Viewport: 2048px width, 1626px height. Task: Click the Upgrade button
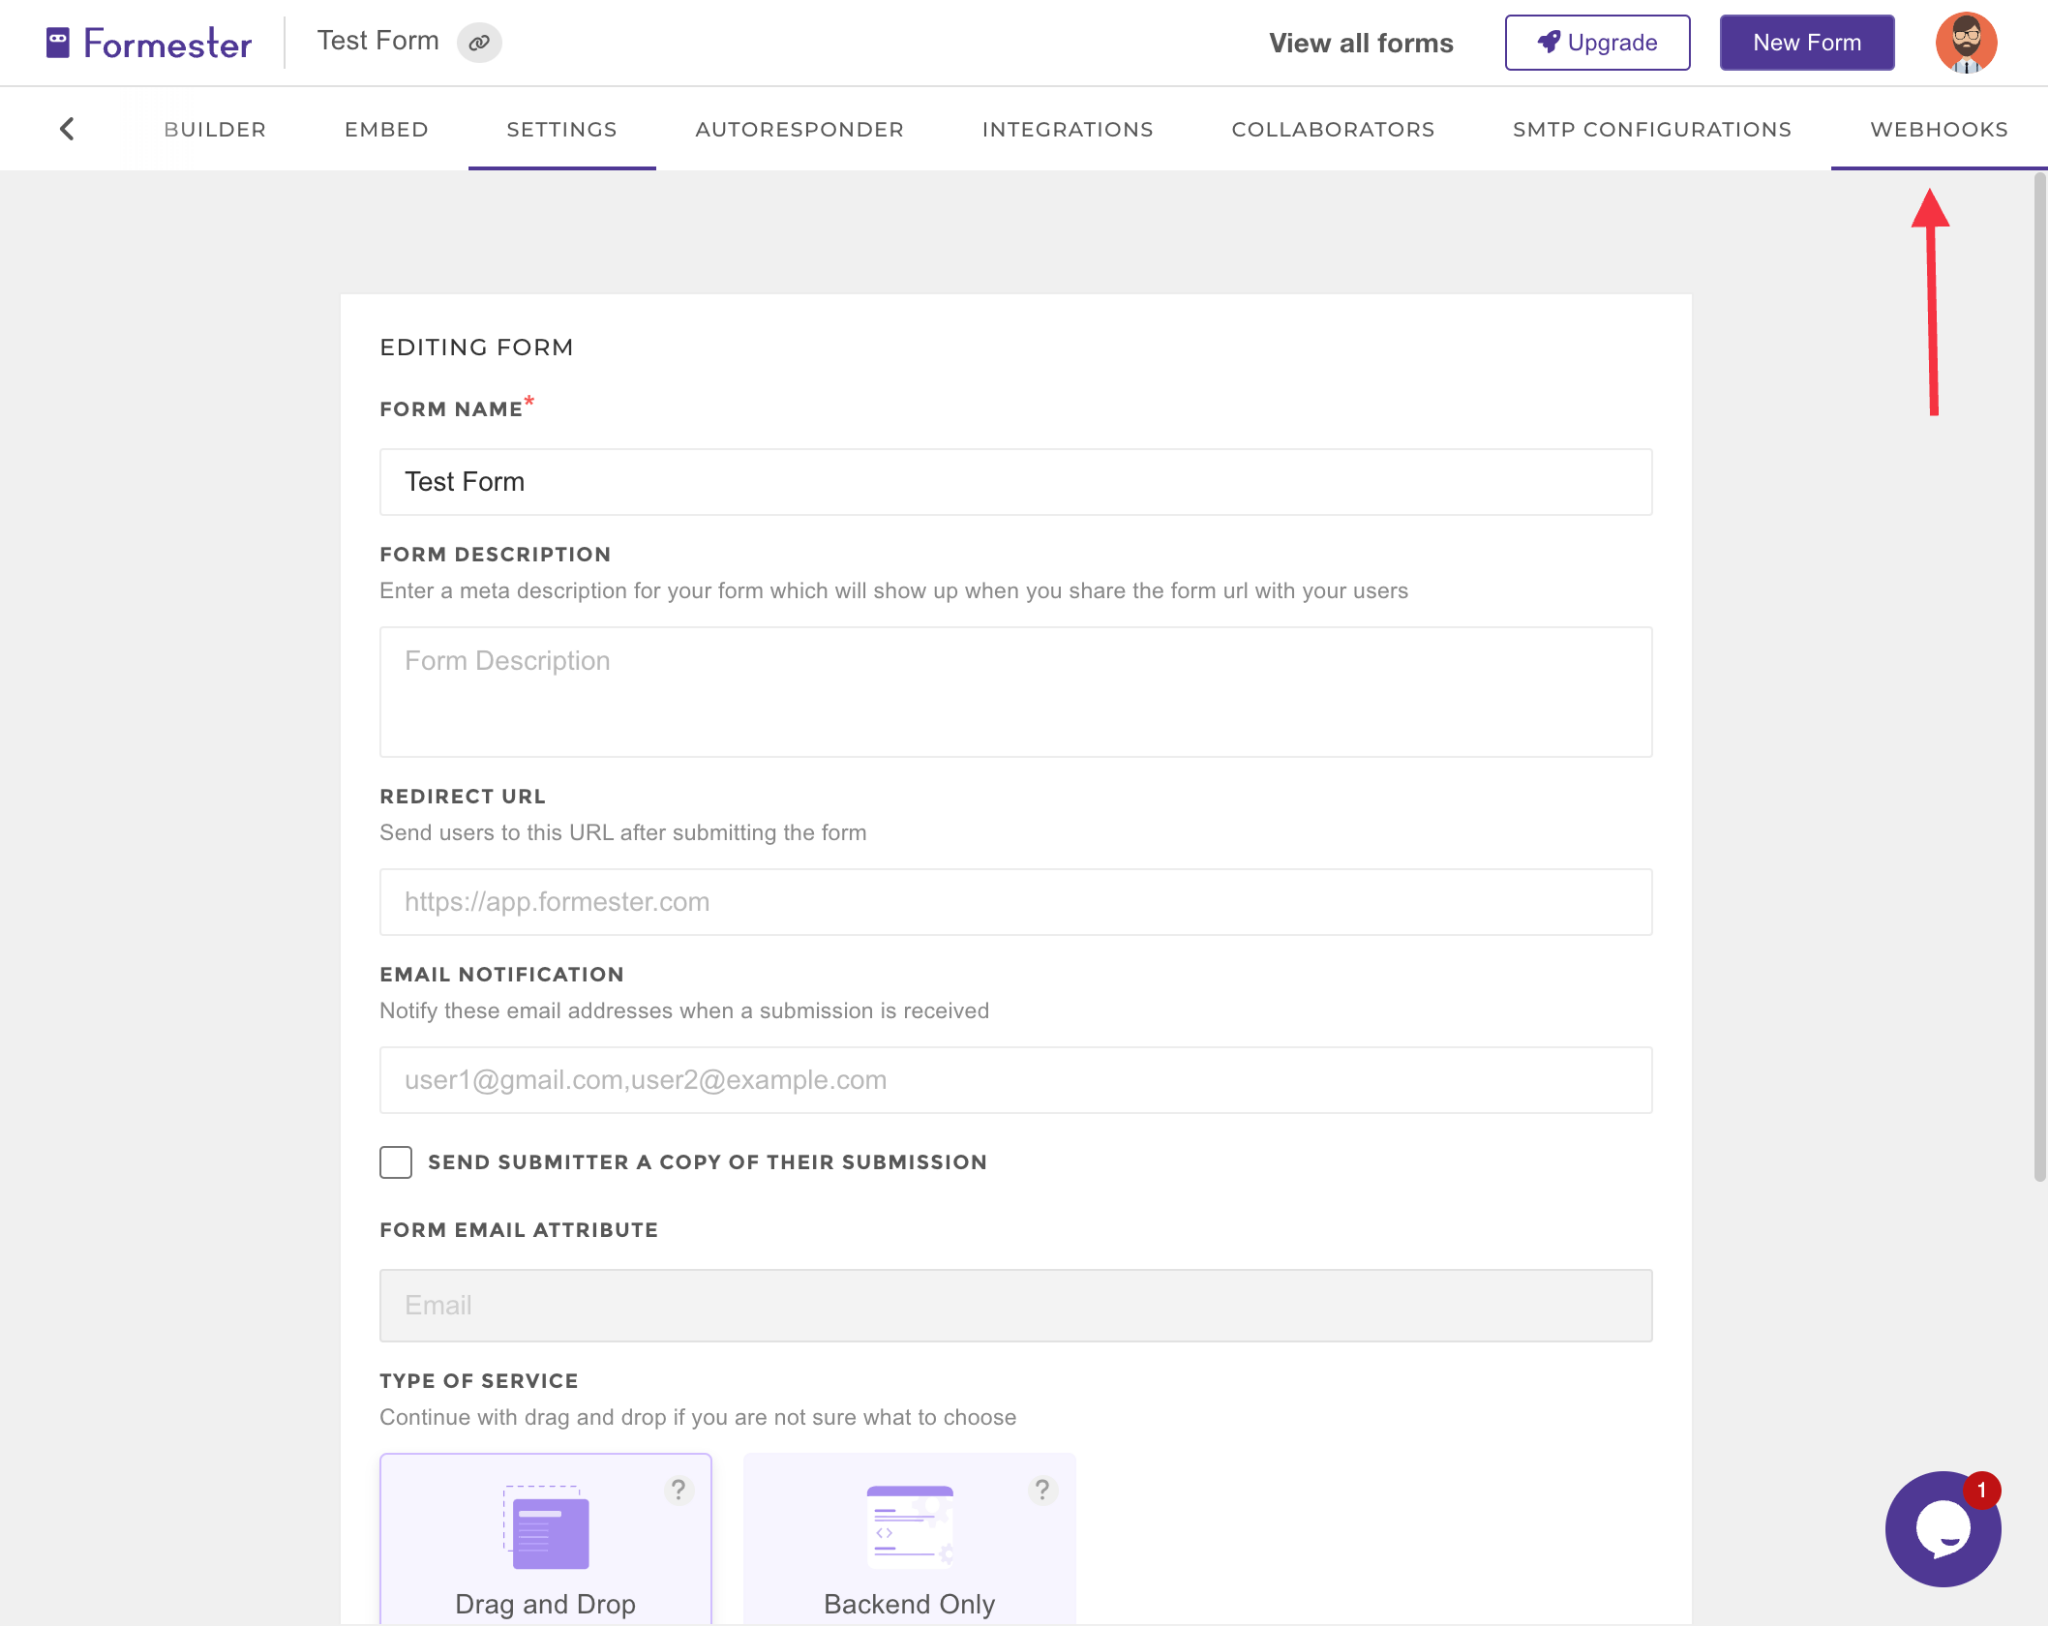pos(1598,42)
